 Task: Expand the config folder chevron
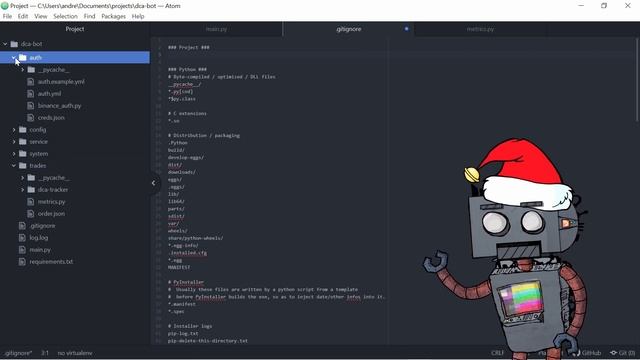tap(14, 130)
